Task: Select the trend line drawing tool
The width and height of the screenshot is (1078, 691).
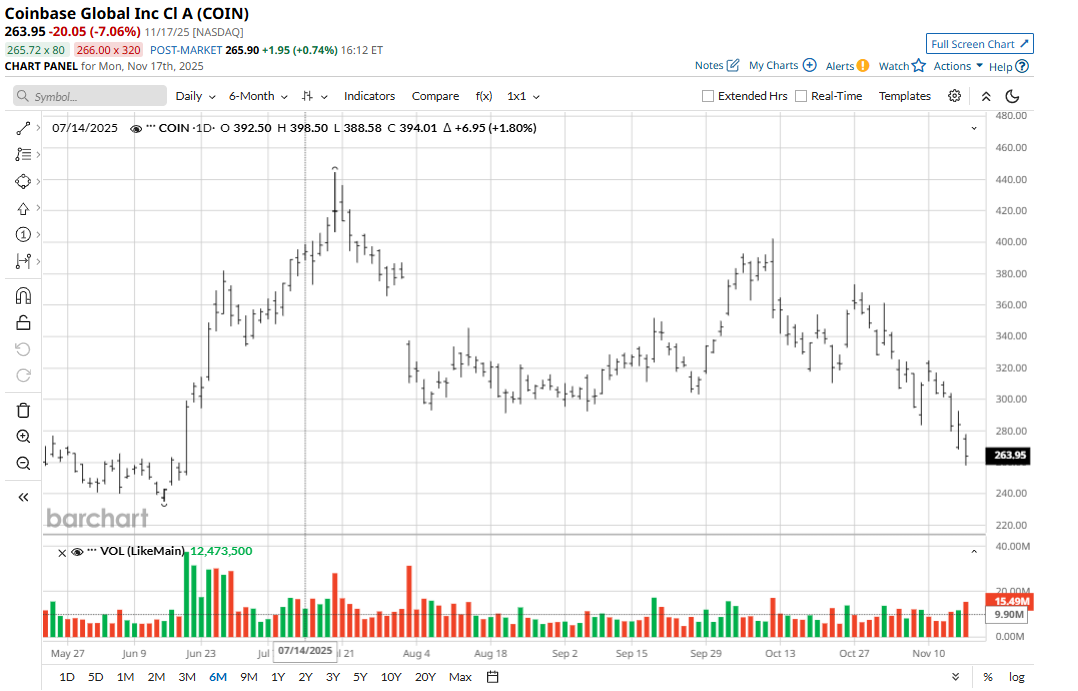Action: coord(23,128)
